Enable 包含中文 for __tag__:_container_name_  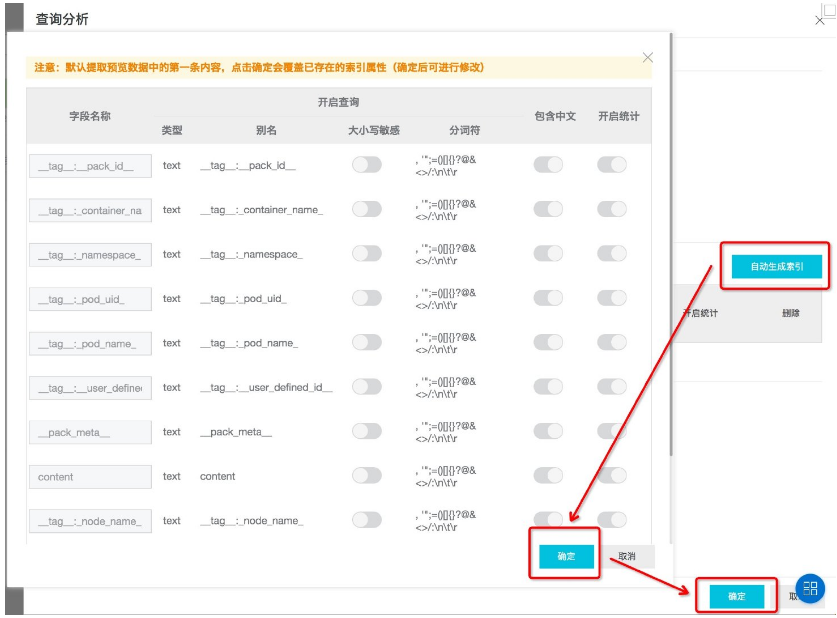[548, 209]
